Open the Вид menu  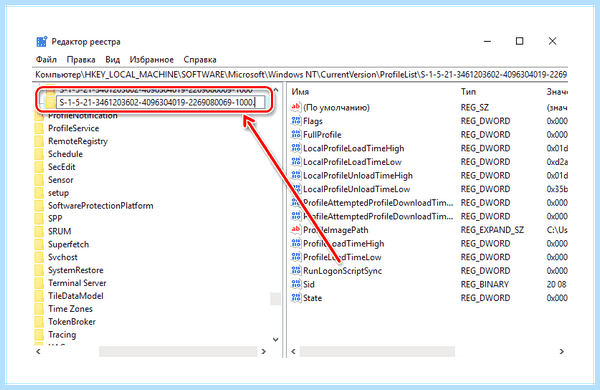click(x=112, y=60)
